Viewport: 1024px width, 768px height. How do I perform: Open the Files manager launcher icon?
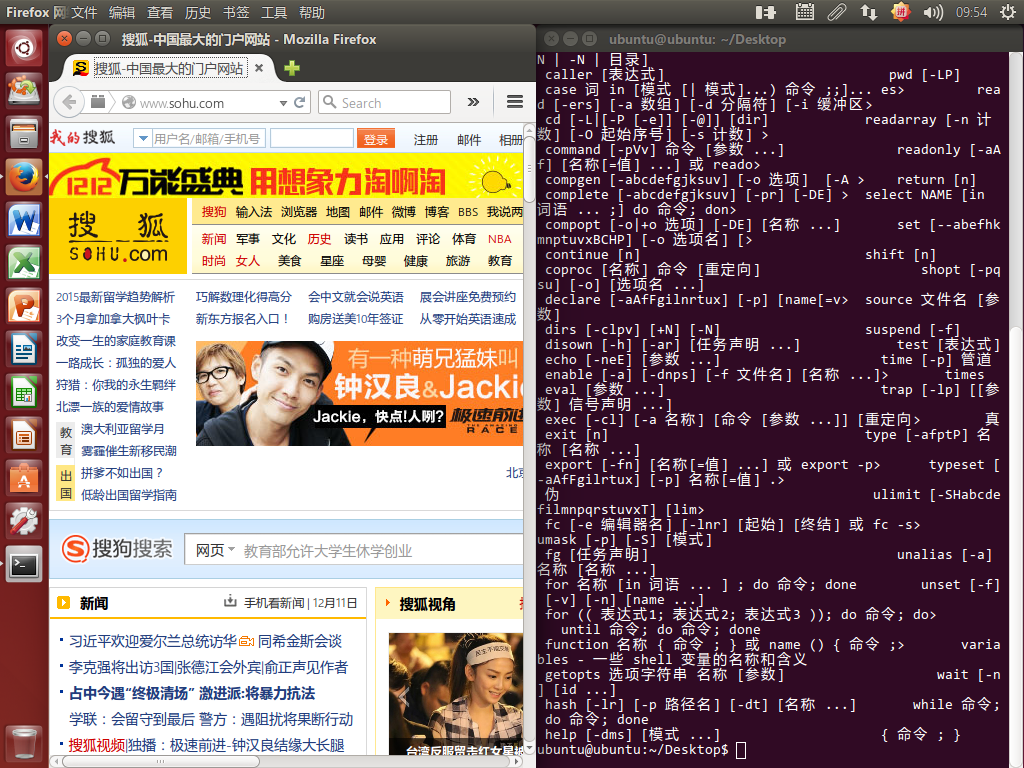point(24,134)
